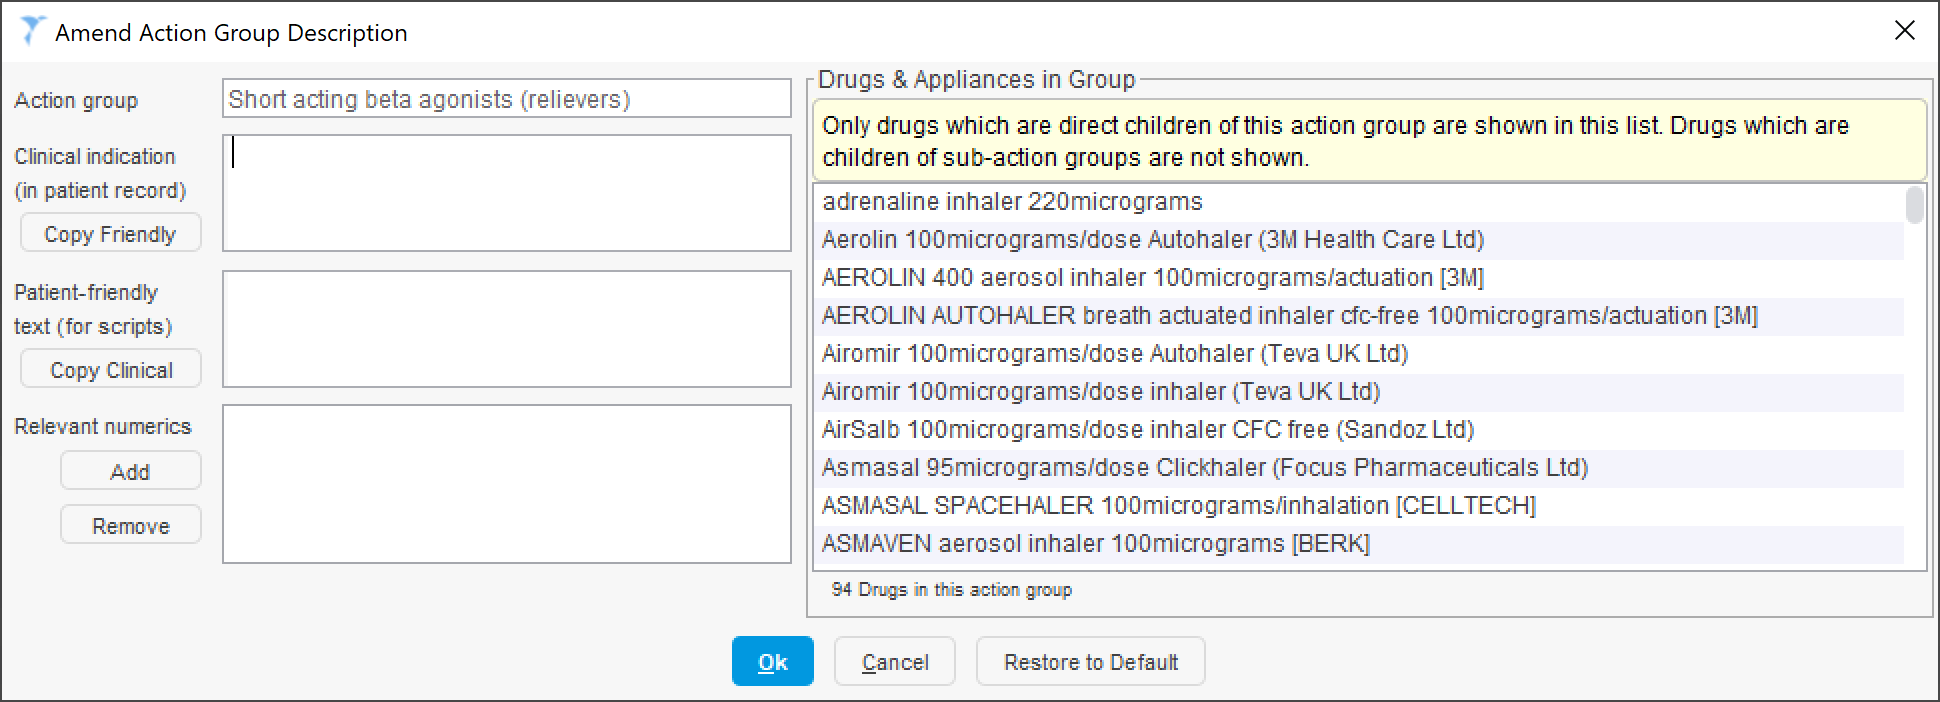Click the Remove button
Image resolution: width=1940 pixels, height=702 pixels.
click(131, 525)
